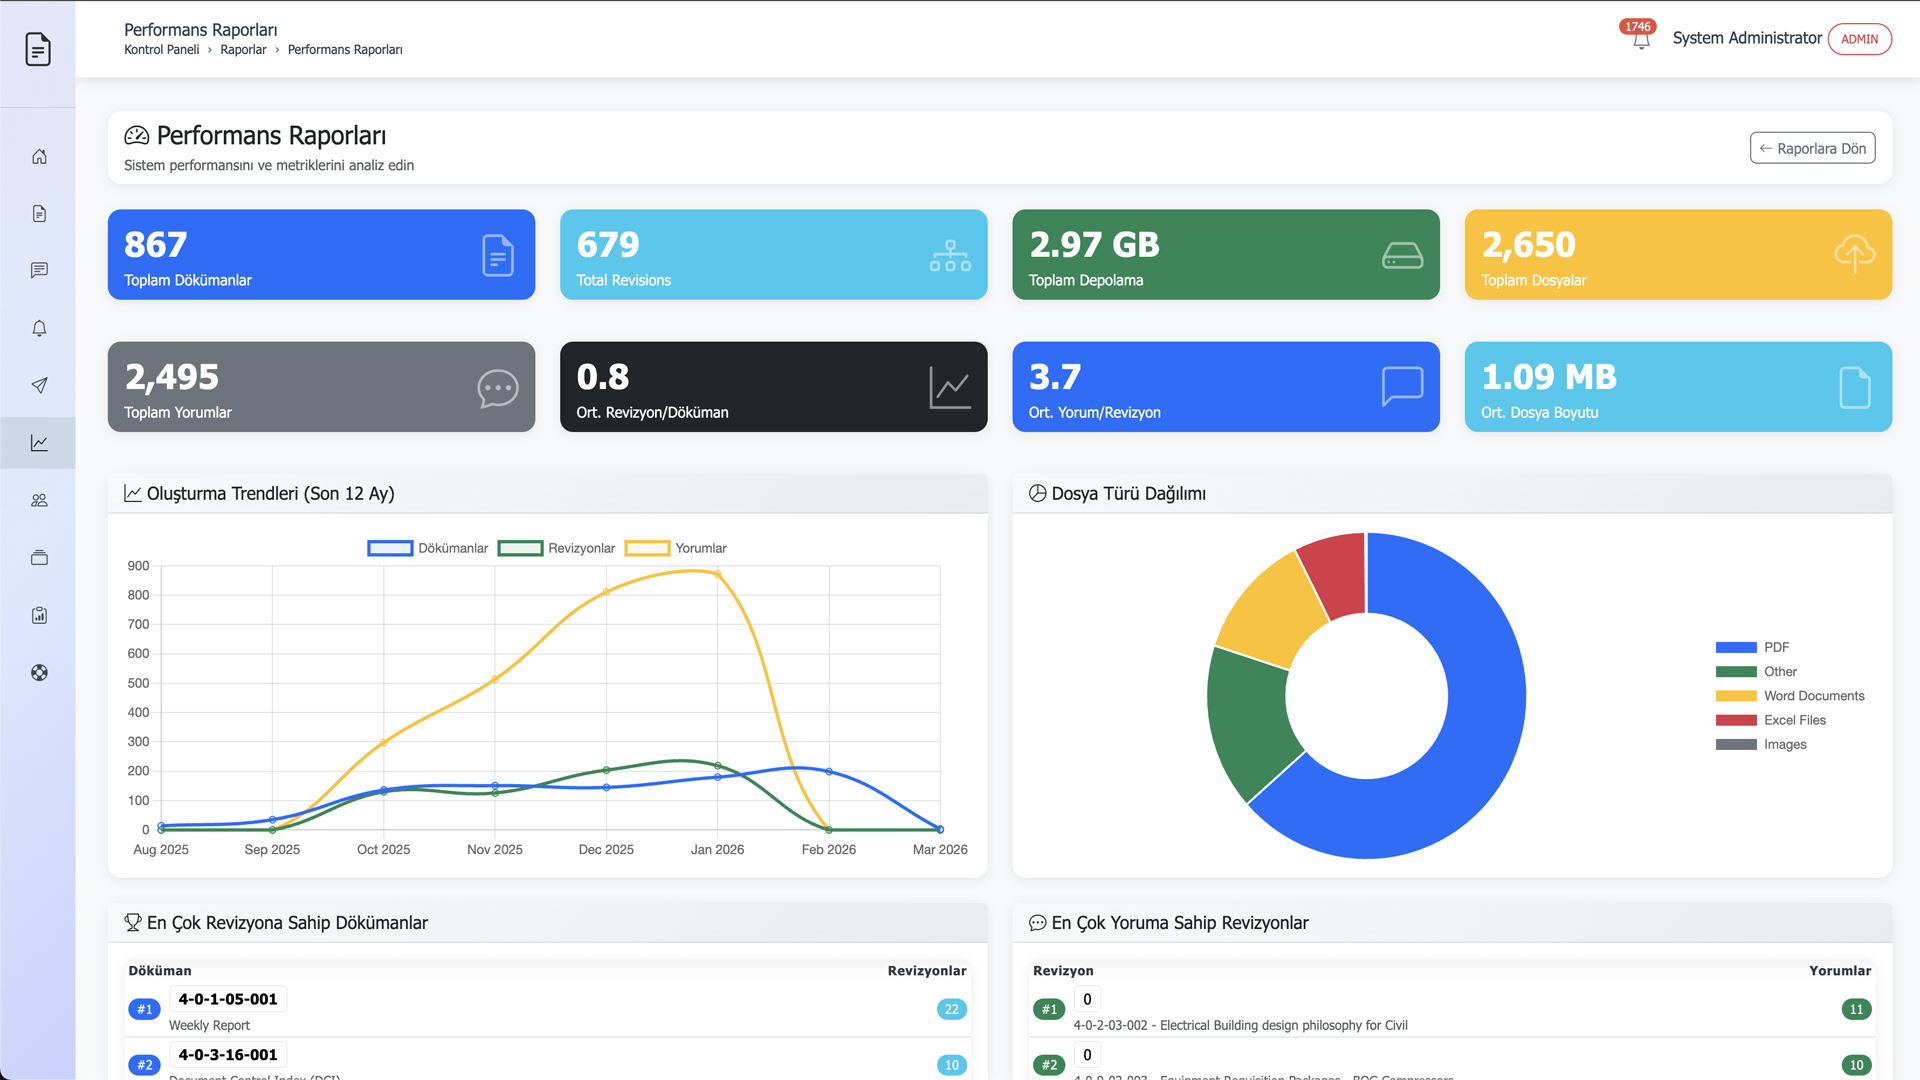Open the users group sidebar icon

click(x=39, y=501)
